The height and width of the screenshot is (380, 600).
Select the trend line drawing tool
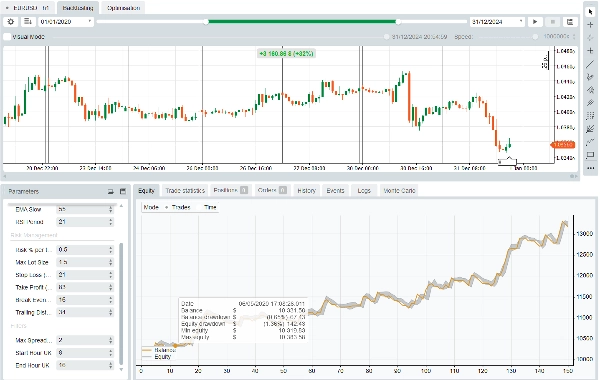(x=590, y=64)
